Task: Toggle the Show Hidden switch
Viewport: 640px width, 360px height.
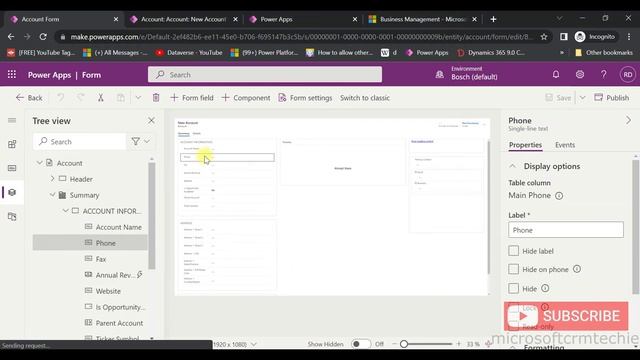Action: click(x=360, y=344)
